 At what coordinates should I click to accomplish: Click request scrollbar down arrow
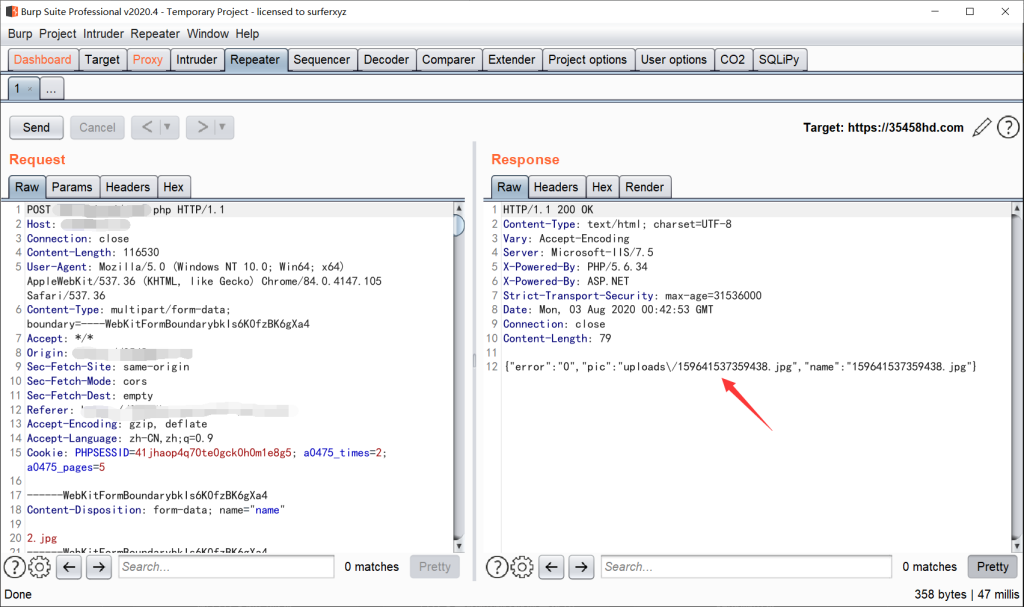coord(459,546)
